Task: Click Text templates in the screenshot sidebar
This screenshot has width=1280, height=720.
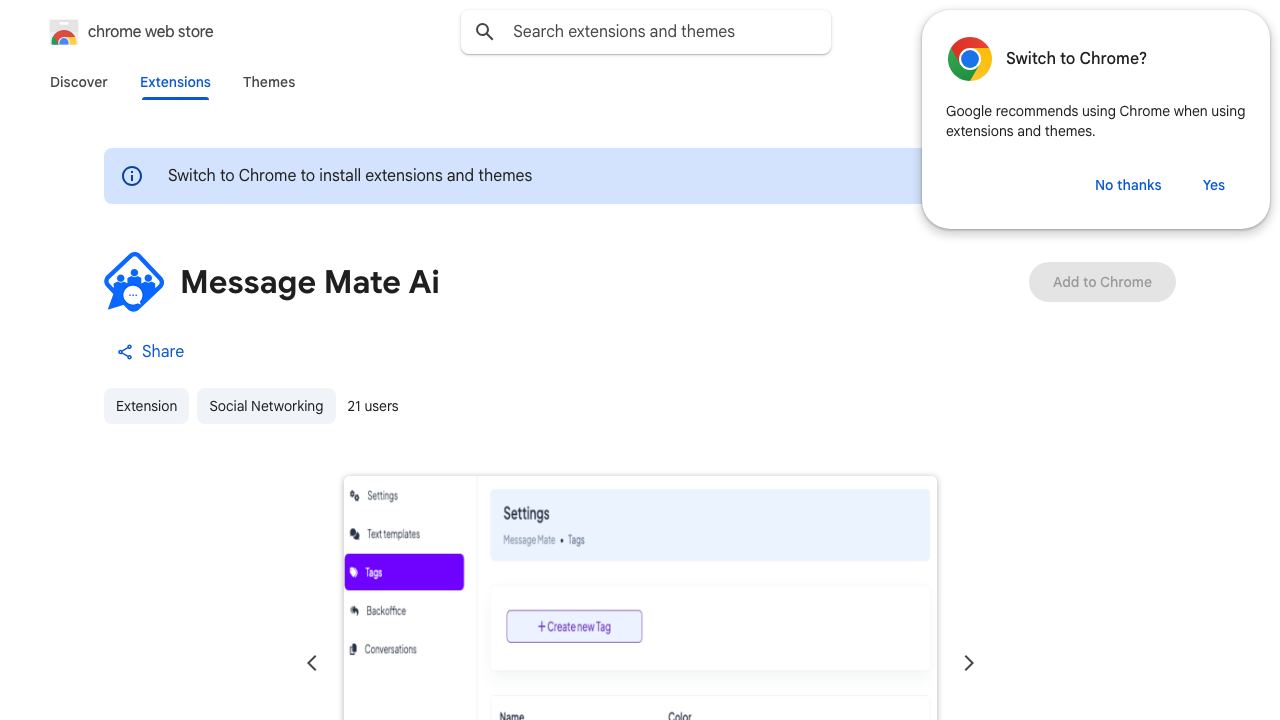Action: pyautogui.click(x=386, y=534)
